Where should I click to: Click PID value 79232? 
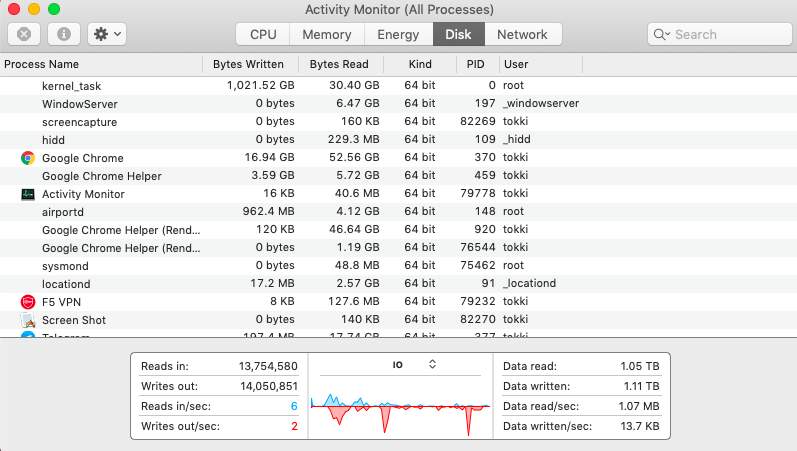478,301
